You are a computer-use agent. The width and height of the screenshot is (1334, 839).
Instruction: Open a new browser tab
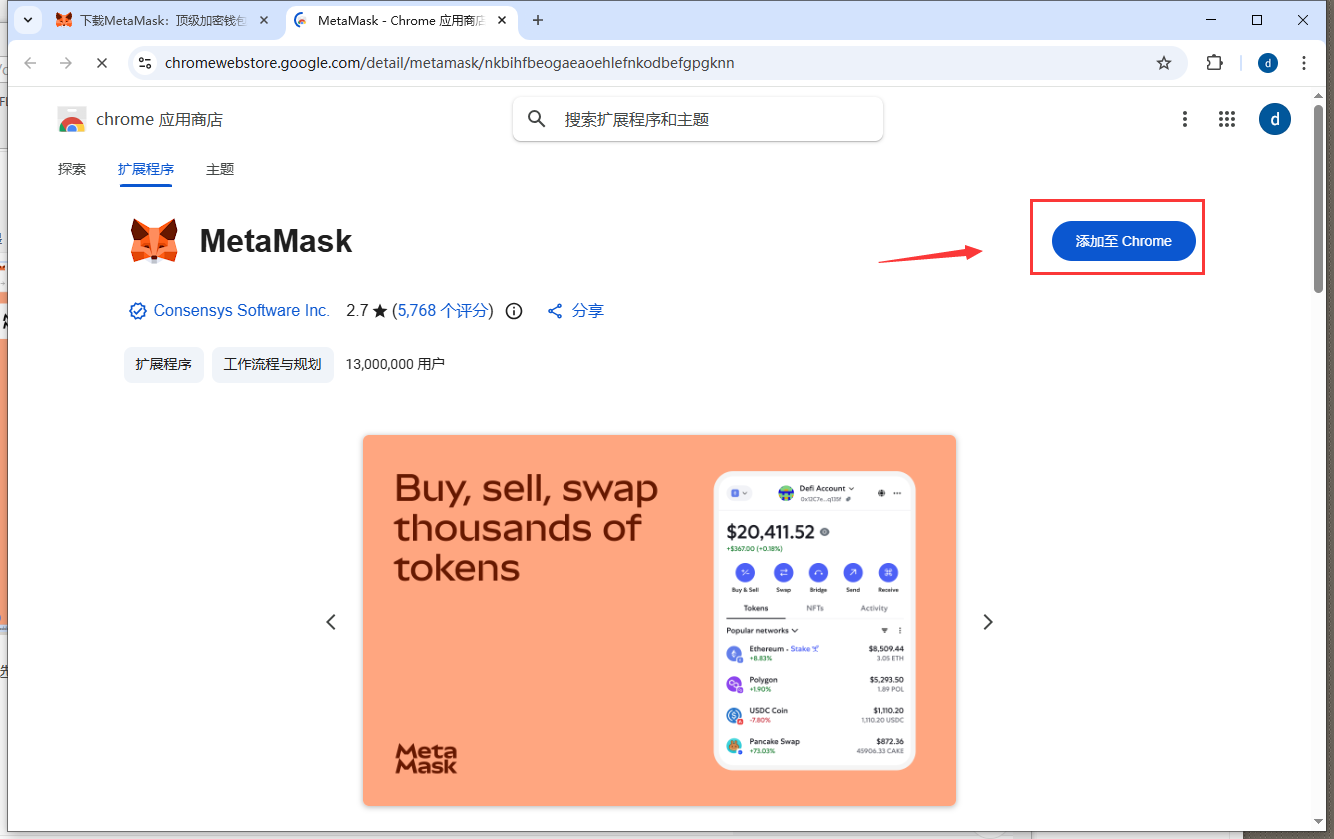(x=538, y=20)
